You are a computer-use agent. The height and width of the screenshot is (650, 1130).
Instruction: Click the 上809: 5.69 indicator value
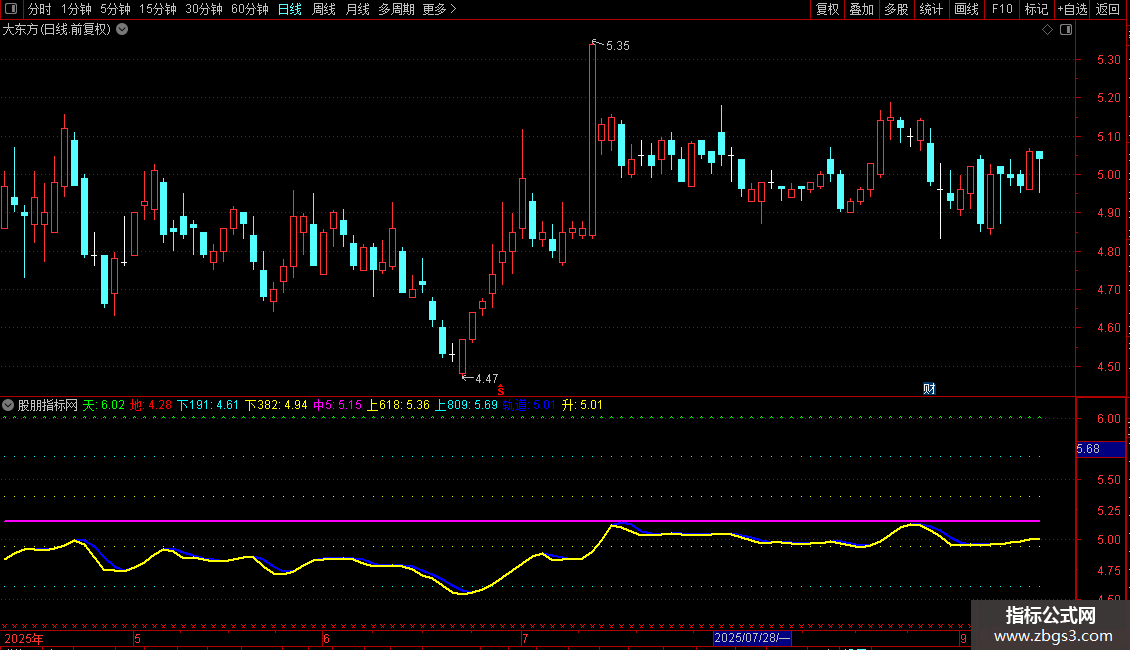pyautogui.click(x=466, y=405)
